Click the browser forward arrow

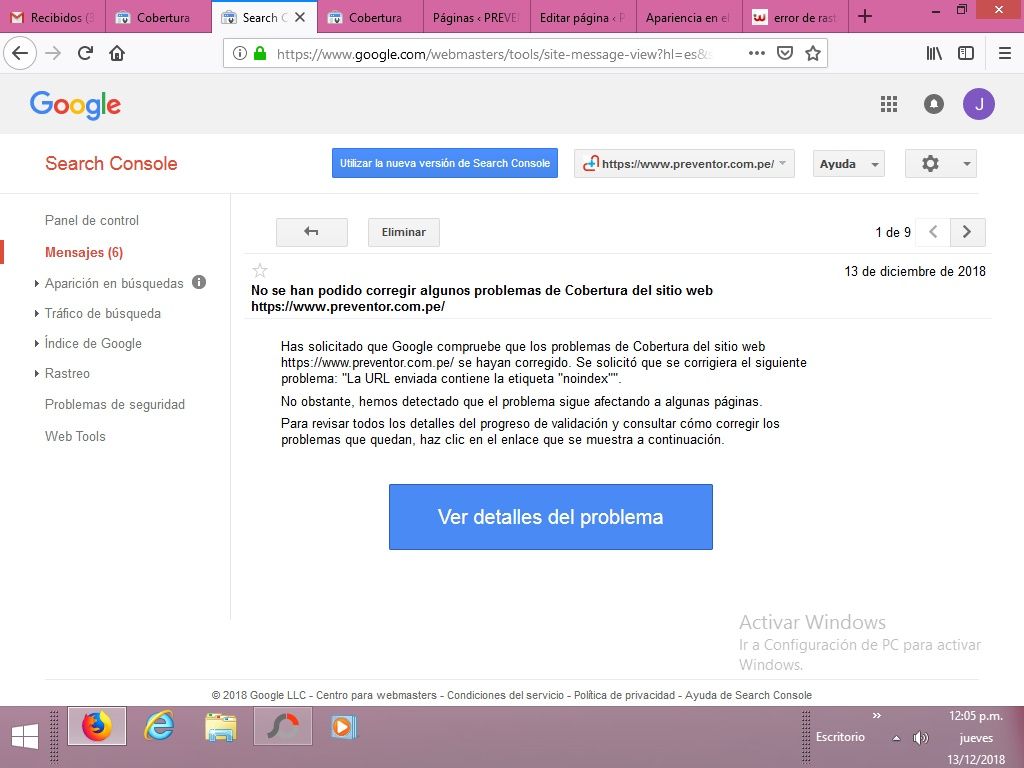(53, 53)
